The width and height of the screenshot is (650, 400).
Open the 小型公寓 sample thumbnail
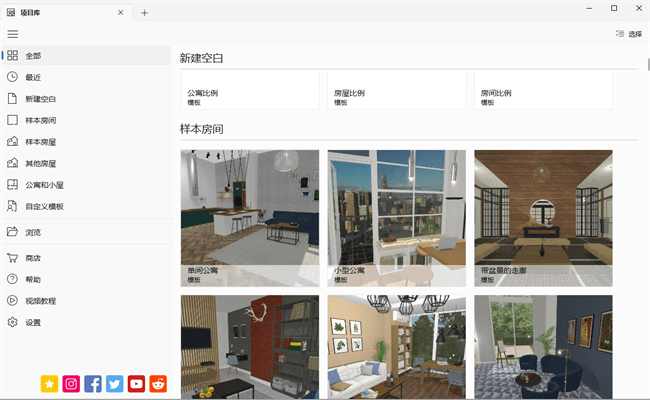(x=397, y=218)
